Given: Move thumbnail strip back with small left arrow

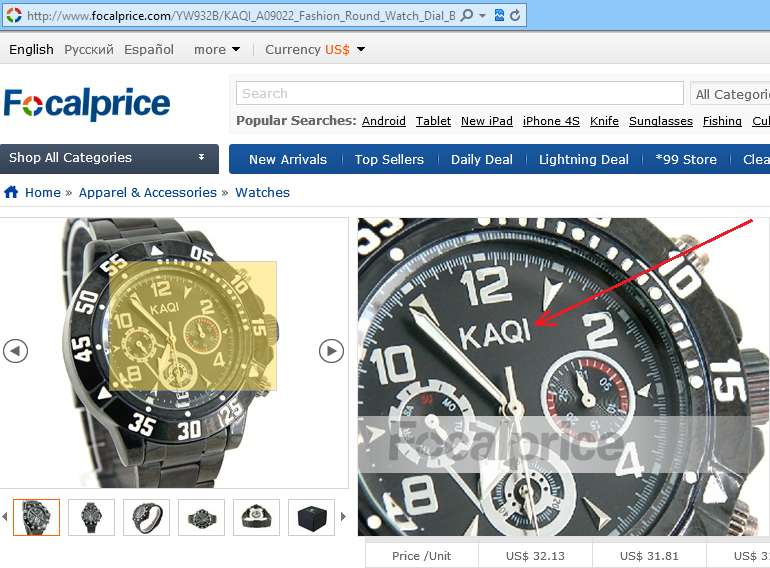Looking at the screenshot, I should pos(5,516).
